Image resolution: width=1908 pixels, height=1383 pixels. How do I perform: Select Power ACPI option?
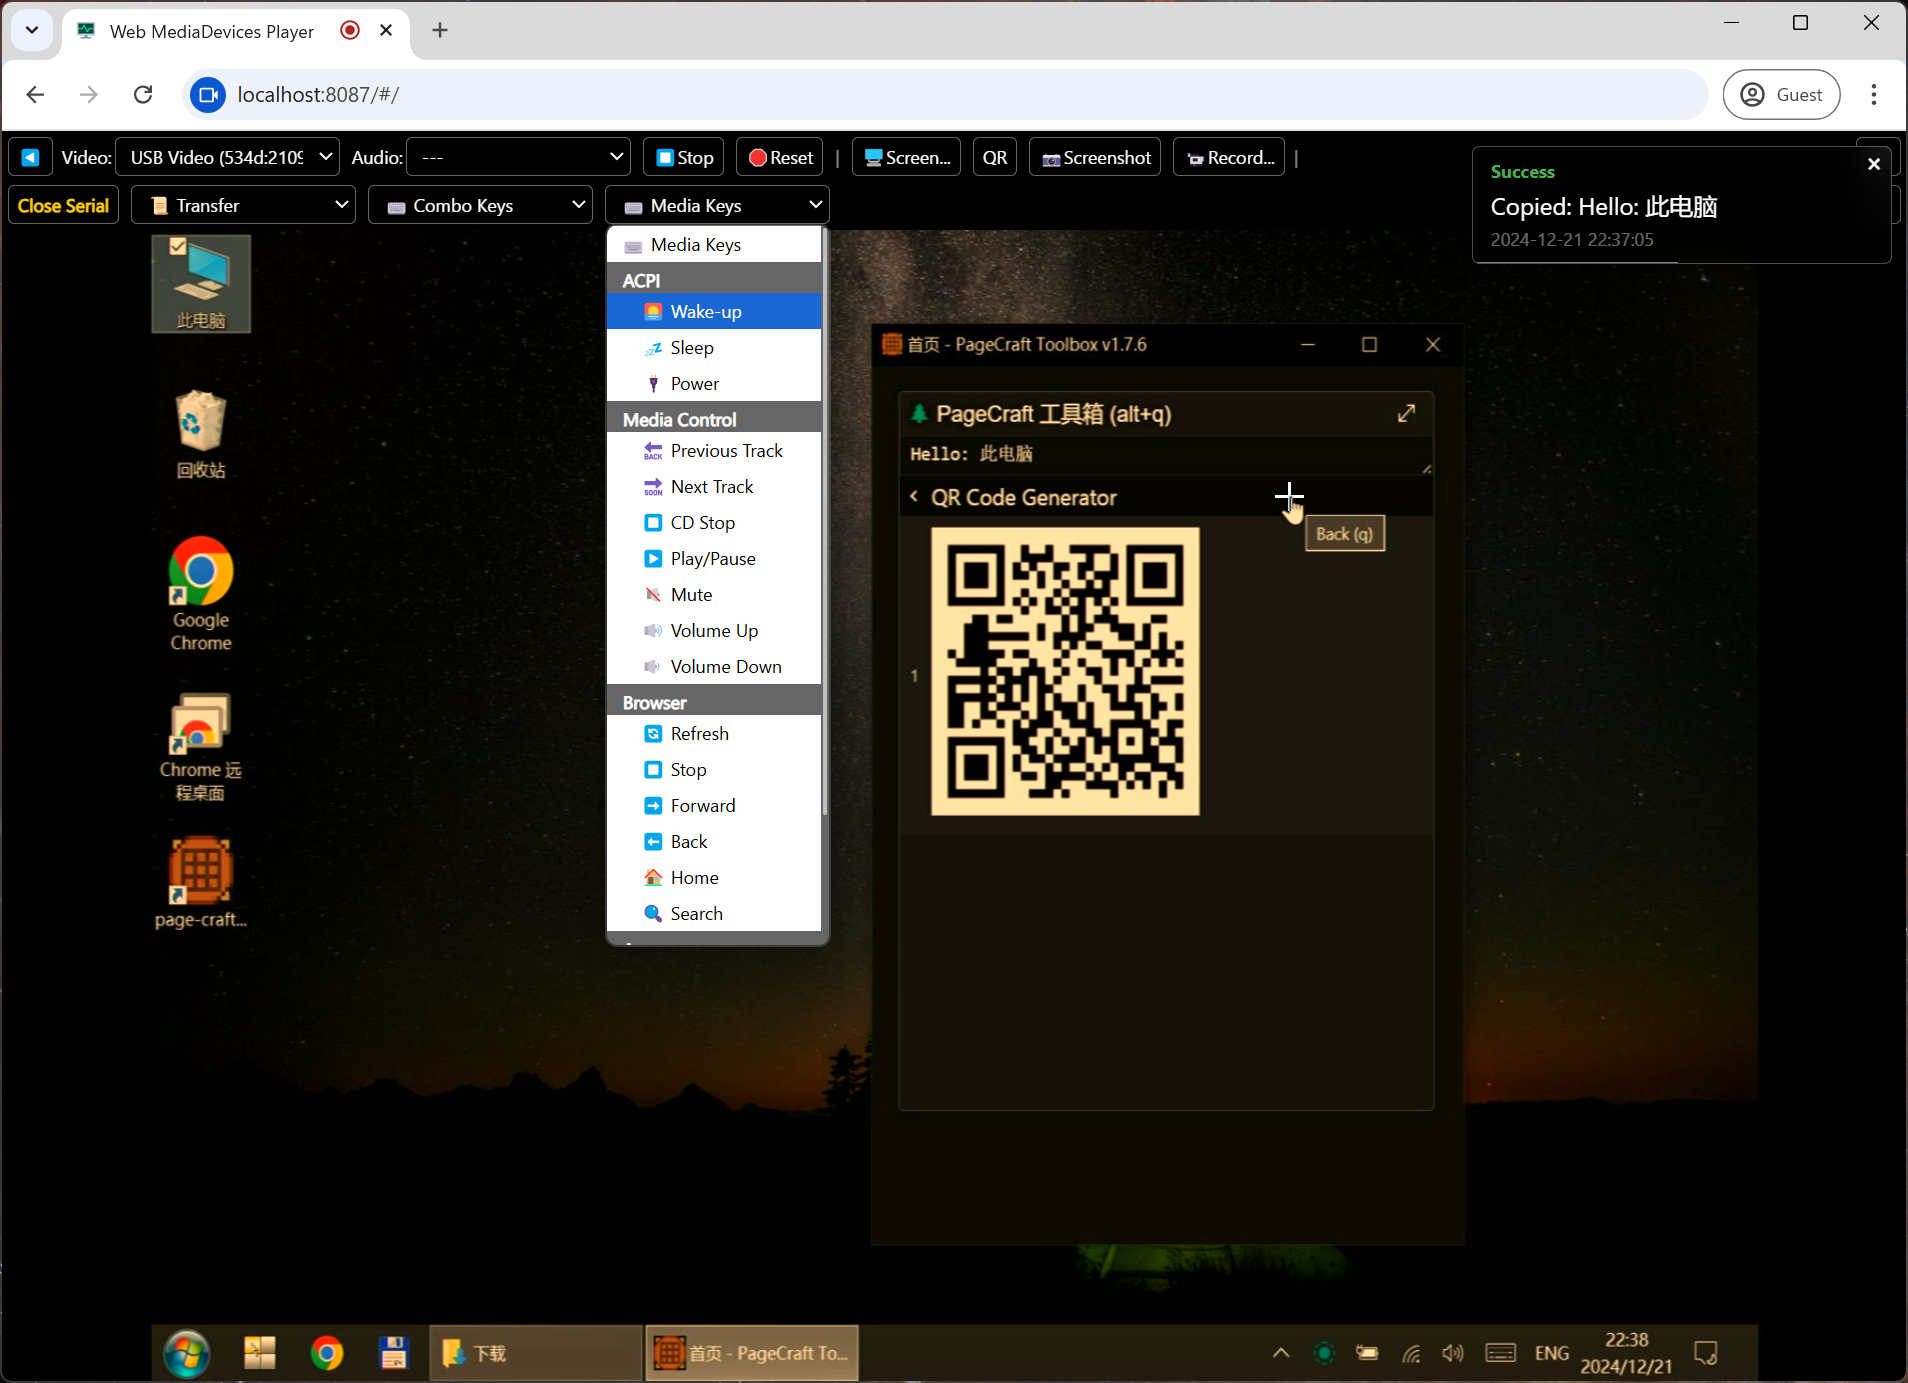tap(714, 383)
